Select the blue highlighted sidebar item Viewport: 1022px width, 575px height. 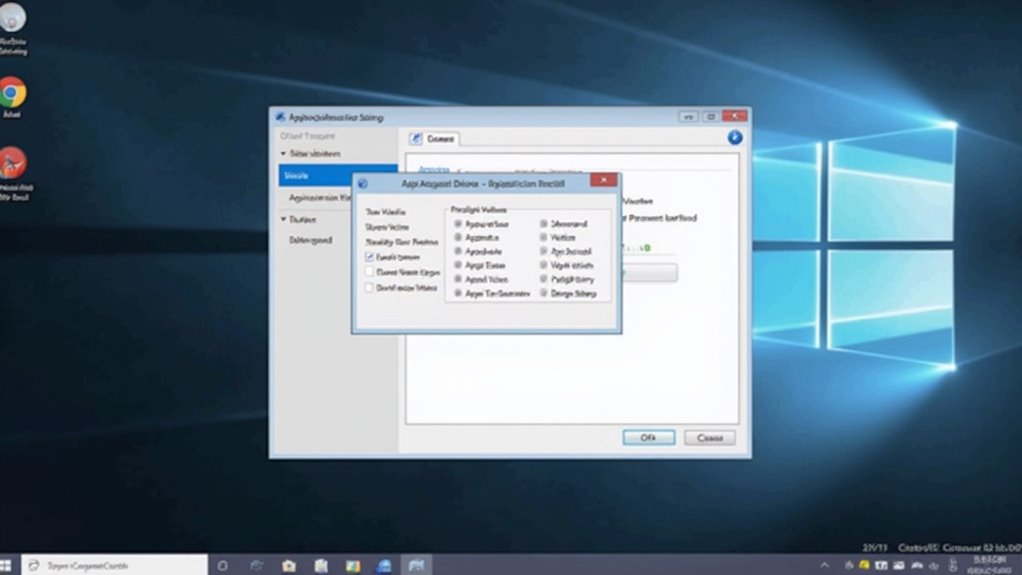pos(338,175)
